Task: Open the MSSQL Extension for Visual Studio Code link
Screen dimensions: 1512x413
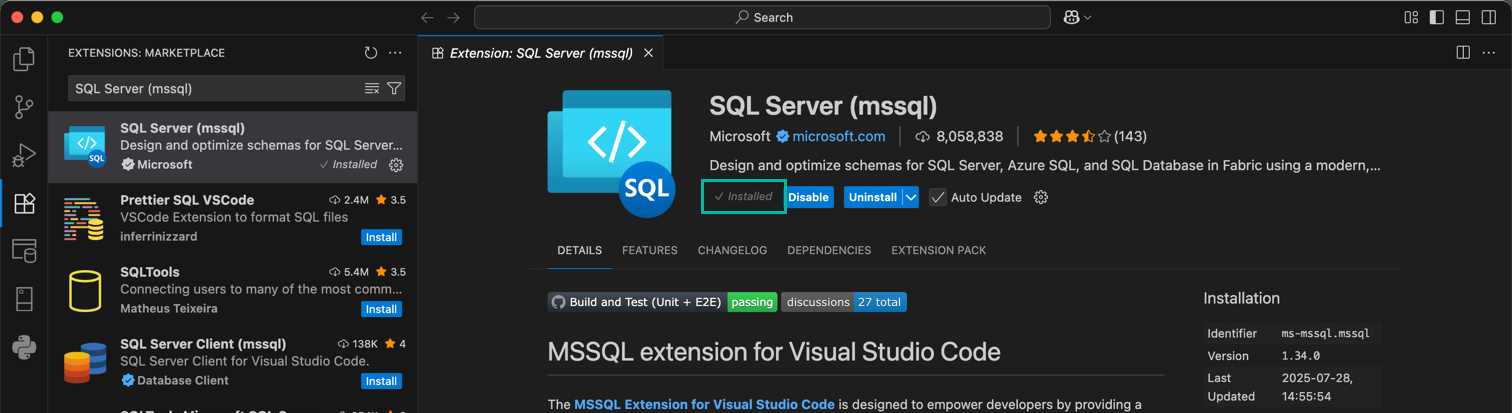Action: 704,405
